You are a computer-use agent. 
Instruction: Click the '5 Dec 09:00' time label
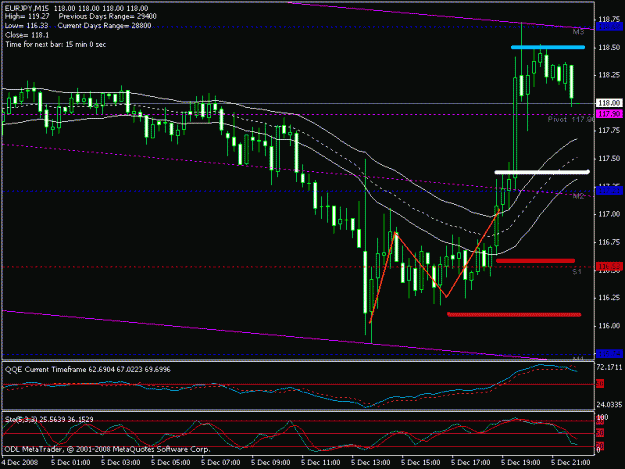[271, 463]
